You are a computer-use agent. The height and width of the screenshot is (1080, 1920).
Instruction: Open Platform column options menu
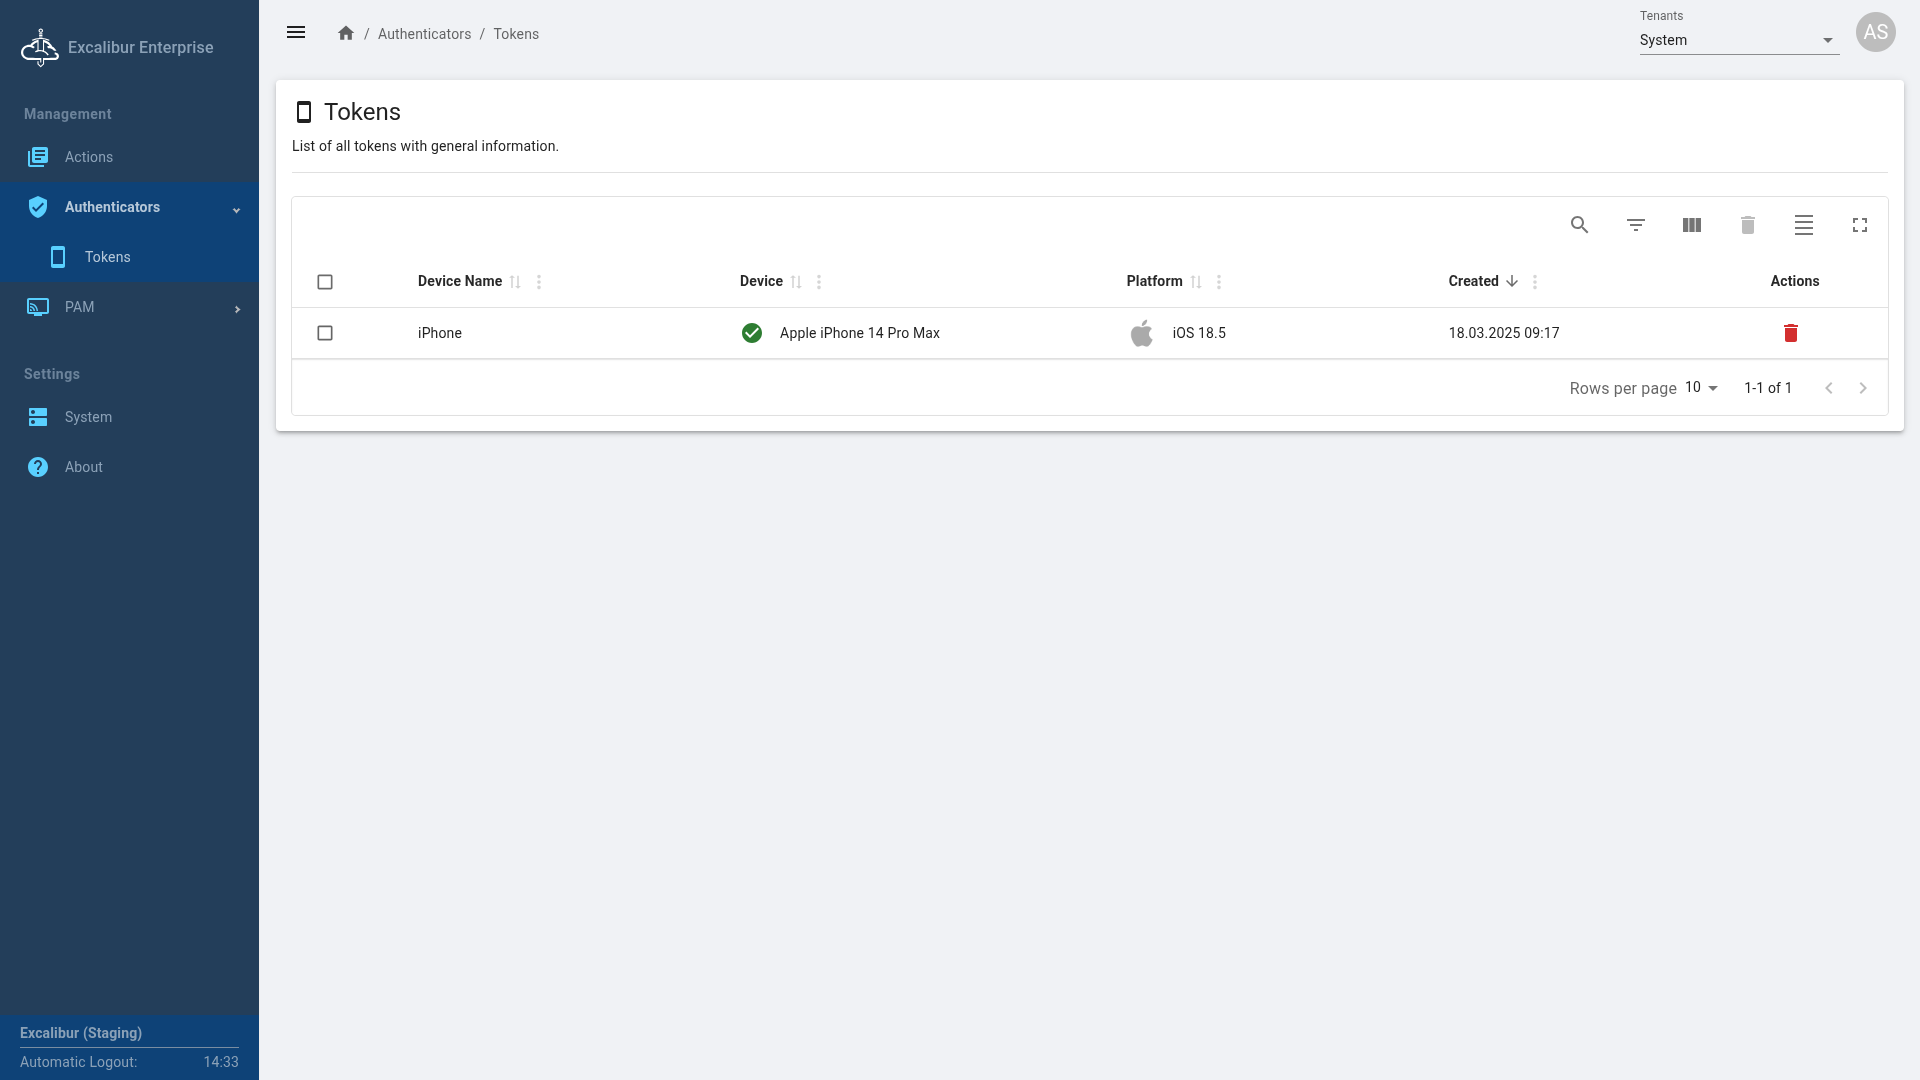pyautogui.click(x=1218, y=282)
